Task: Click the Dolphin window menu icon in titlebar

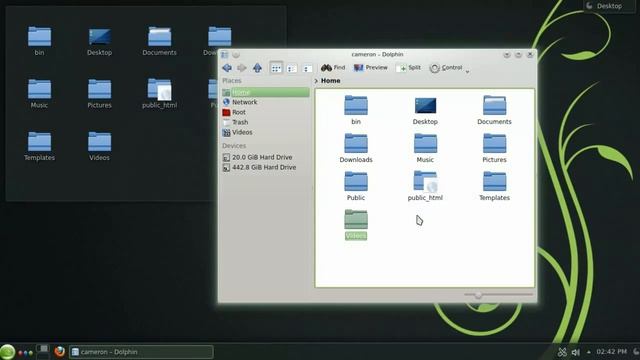Action: (224, 55)
